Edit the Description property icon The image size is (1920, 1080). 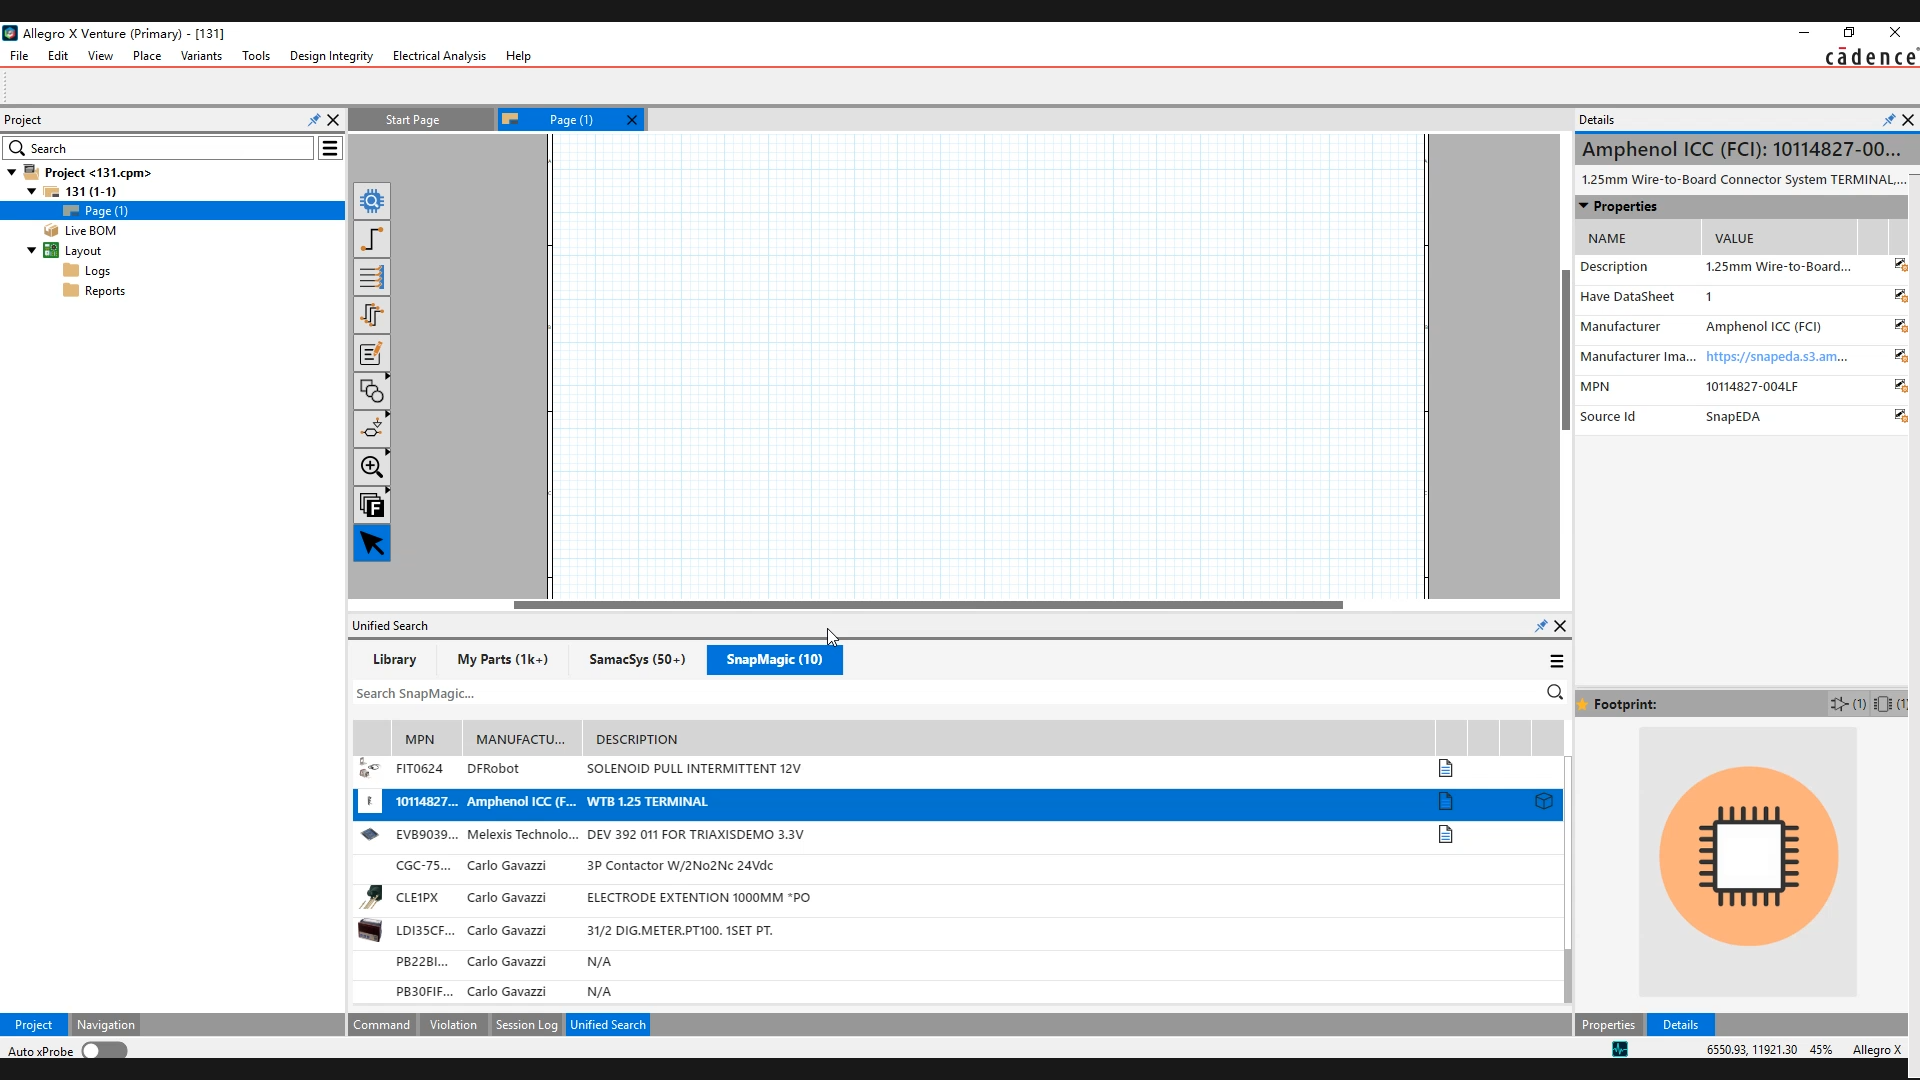coord(1900,266)
